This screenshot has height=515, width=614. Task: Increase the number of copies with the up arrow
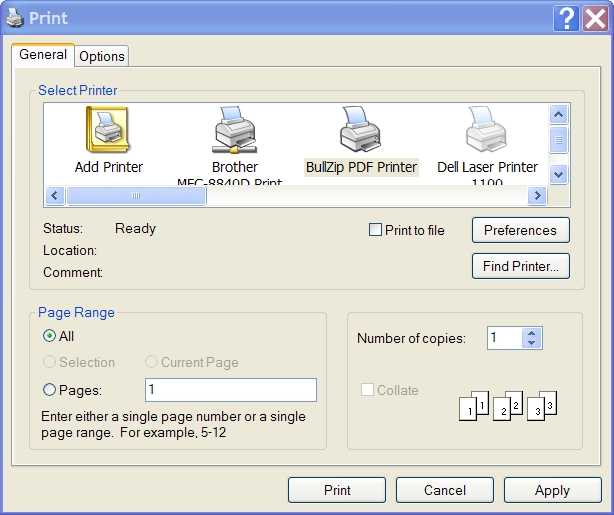531,333
